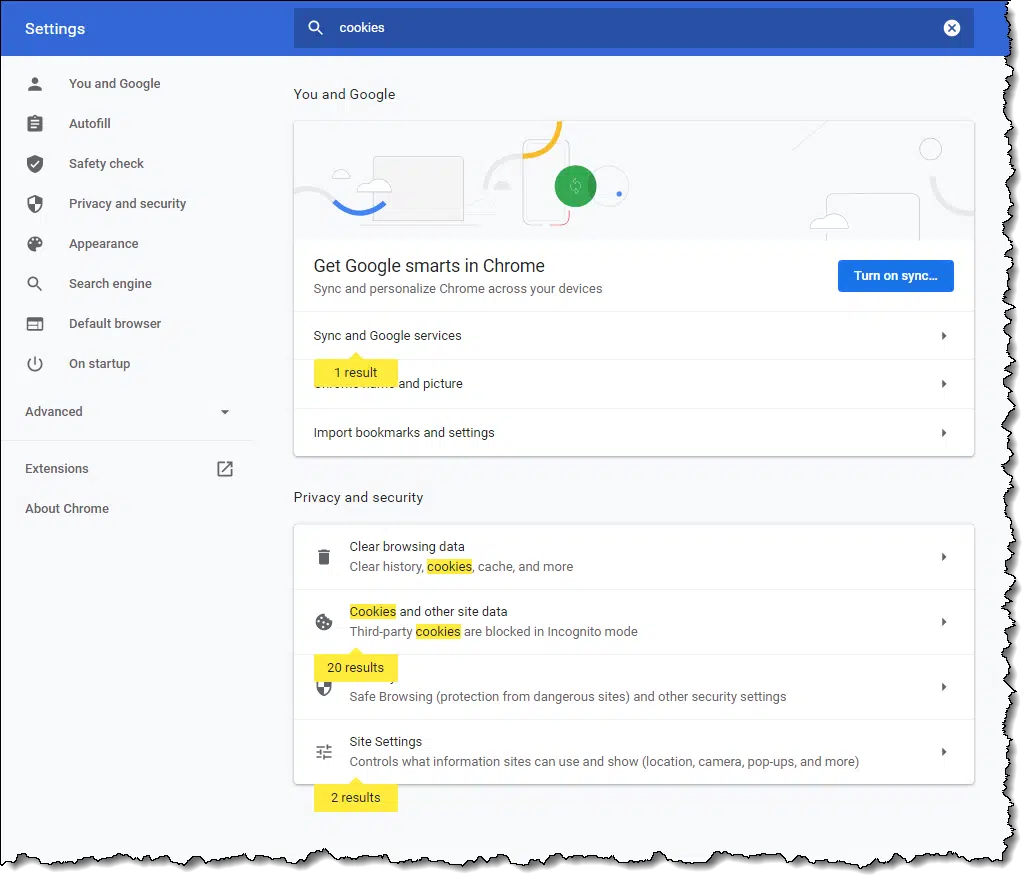Image resolution: width=1034 pixels, height=884 pixels.
Task: Click the shield checkmark icon for Safety check
Action: (x=35, y=163)
